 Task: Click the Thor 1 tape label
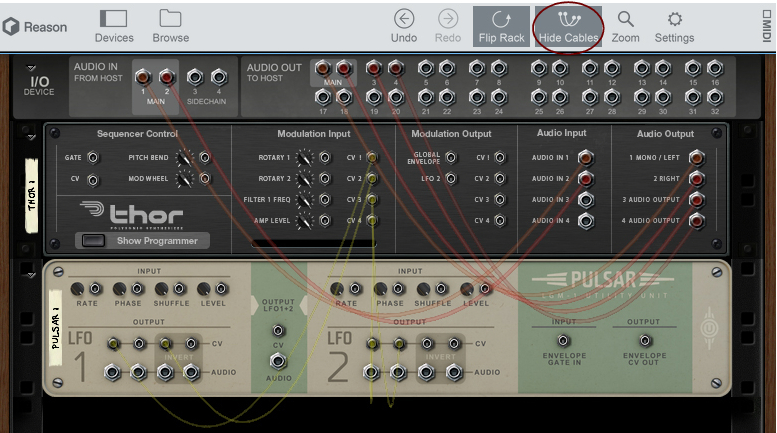tap(32, 196)
